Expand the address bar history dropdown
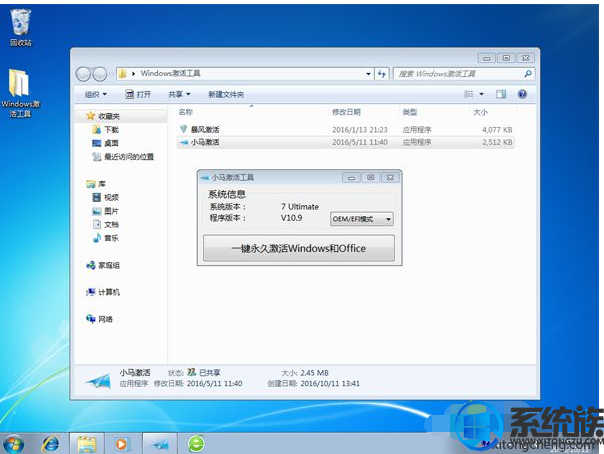 [368, 74]
